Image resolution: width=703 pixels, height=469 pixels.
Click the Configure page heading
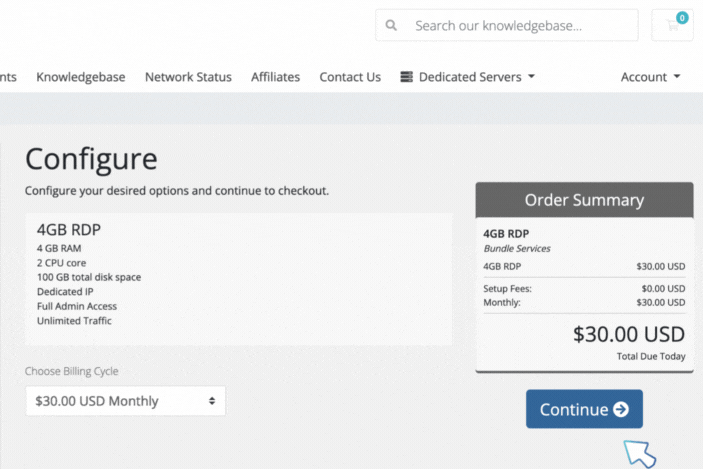(91, 159)
